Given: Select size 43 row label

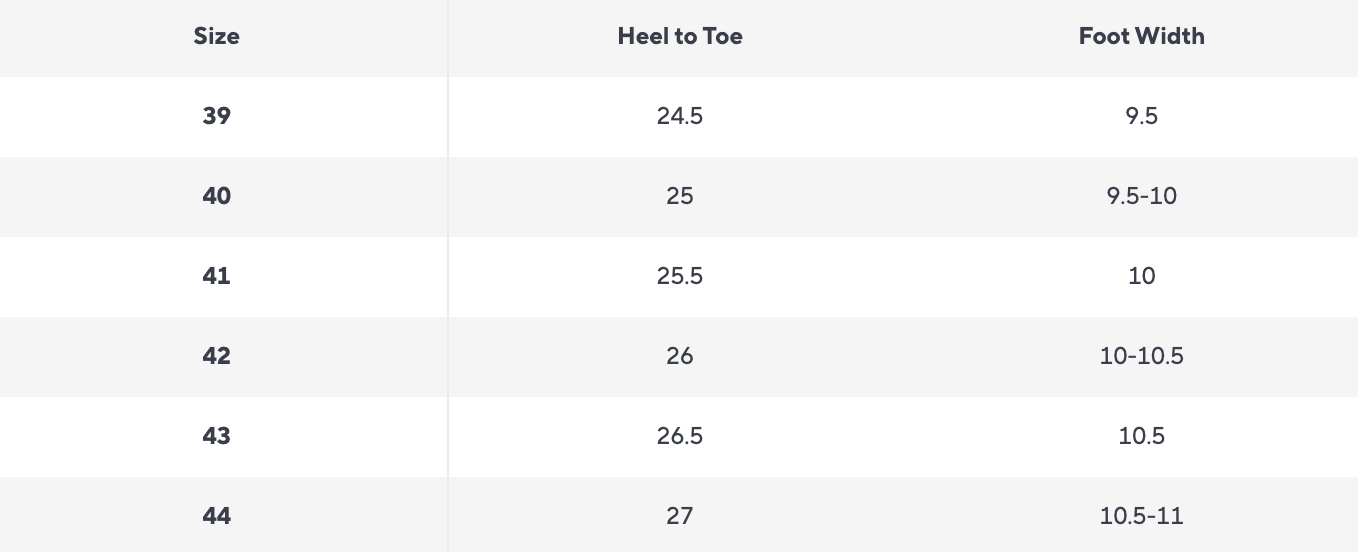Looking at the screenshot, I should 216,436.
